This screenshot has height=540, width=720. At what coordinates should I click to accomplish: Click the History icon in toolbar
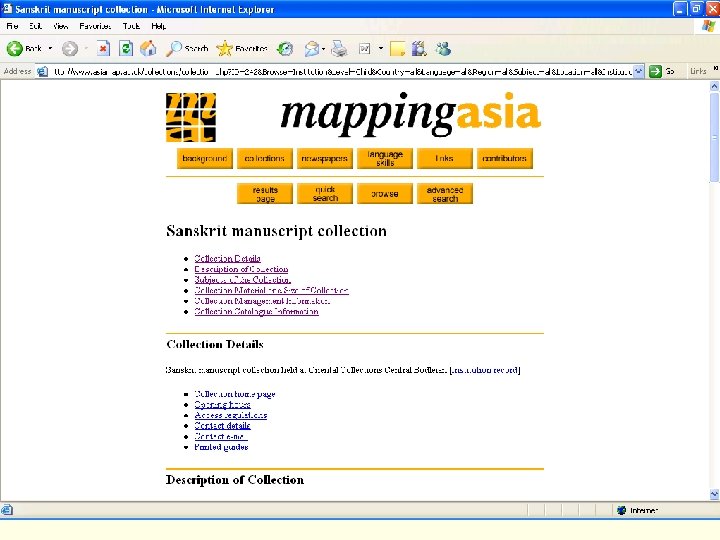coord(285,48)
